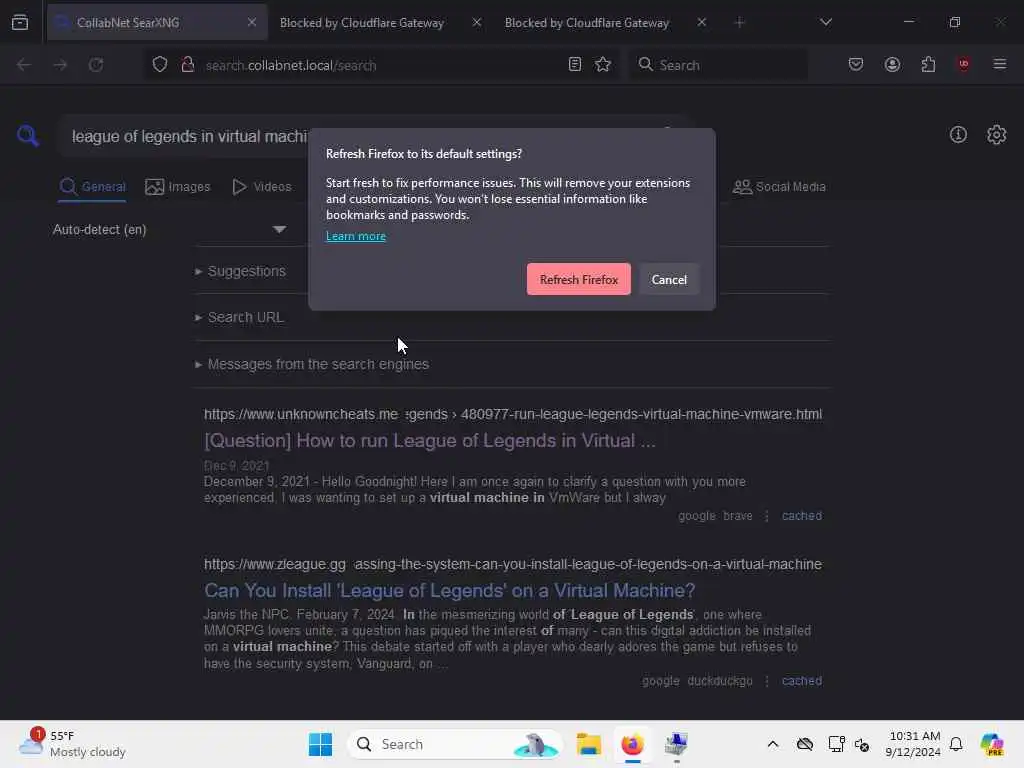The height and width of the screenshot is (768, 1024).
Task: Open the Windows Start button
Action: 320,744
